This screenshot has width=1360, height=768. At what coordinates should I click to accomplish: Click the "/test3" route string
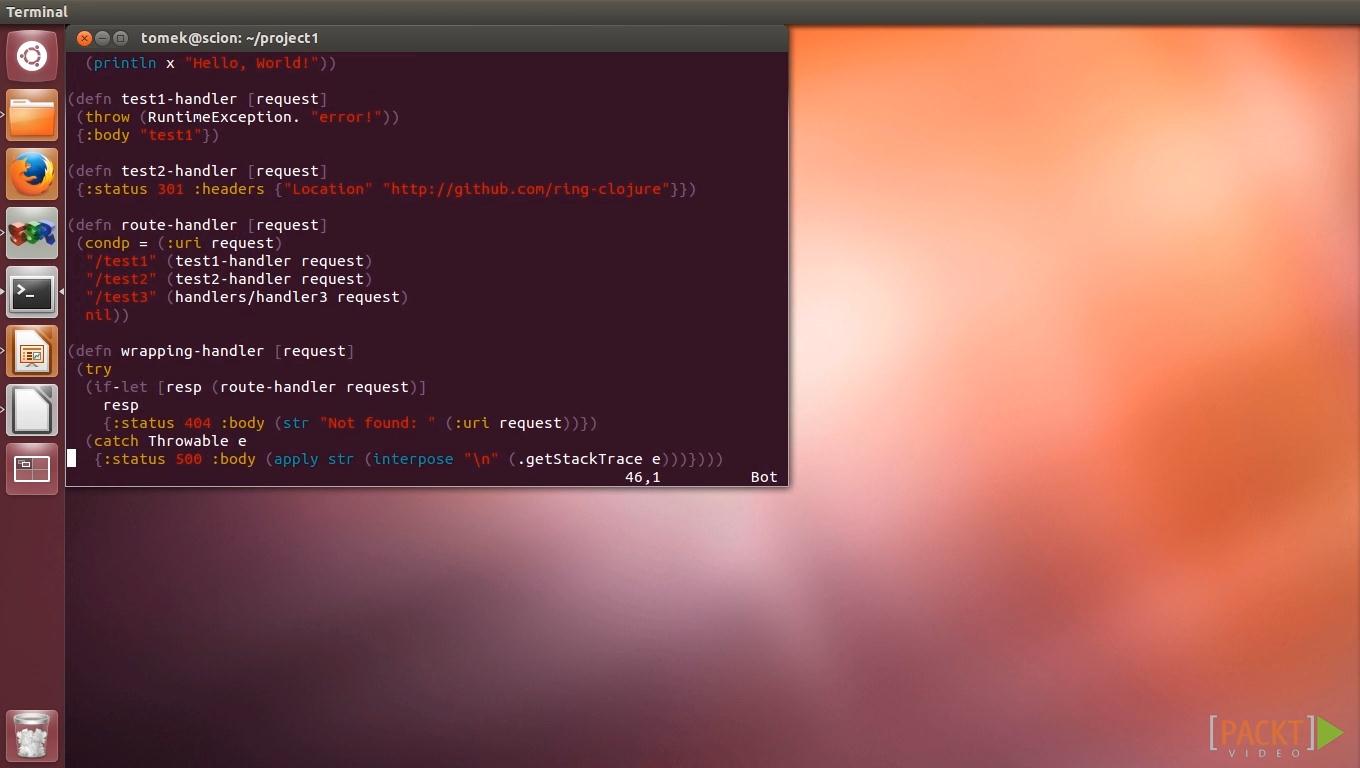pos(121,297)
